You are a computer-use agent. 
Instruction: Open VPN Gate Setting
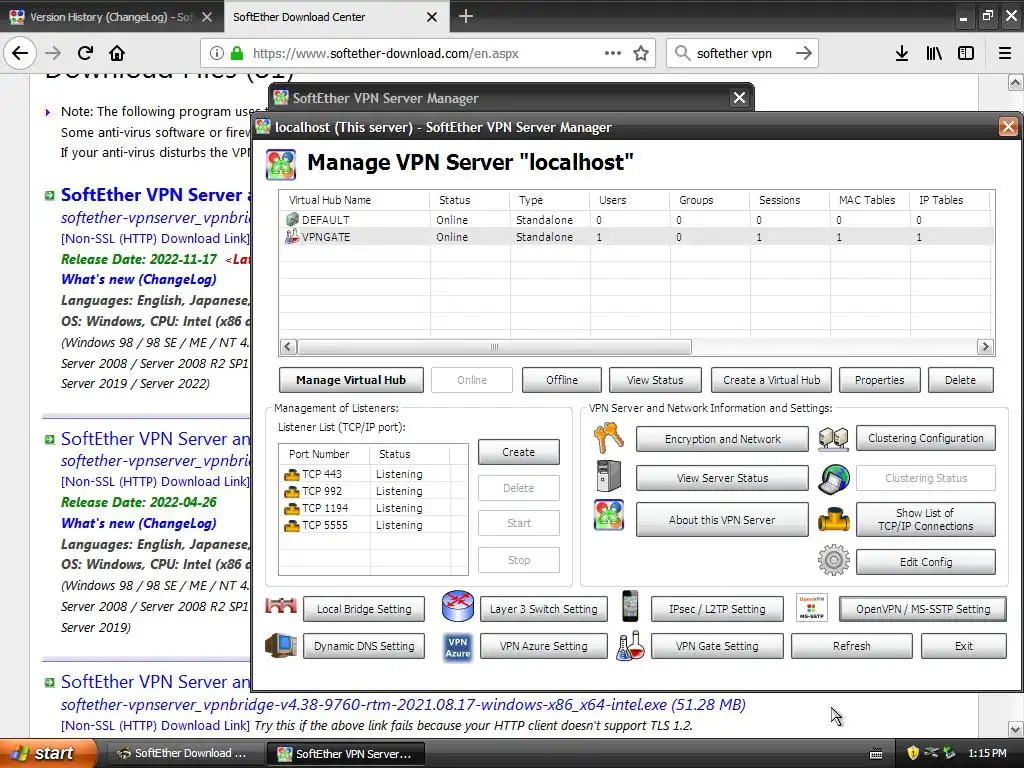tap(717, 646)
